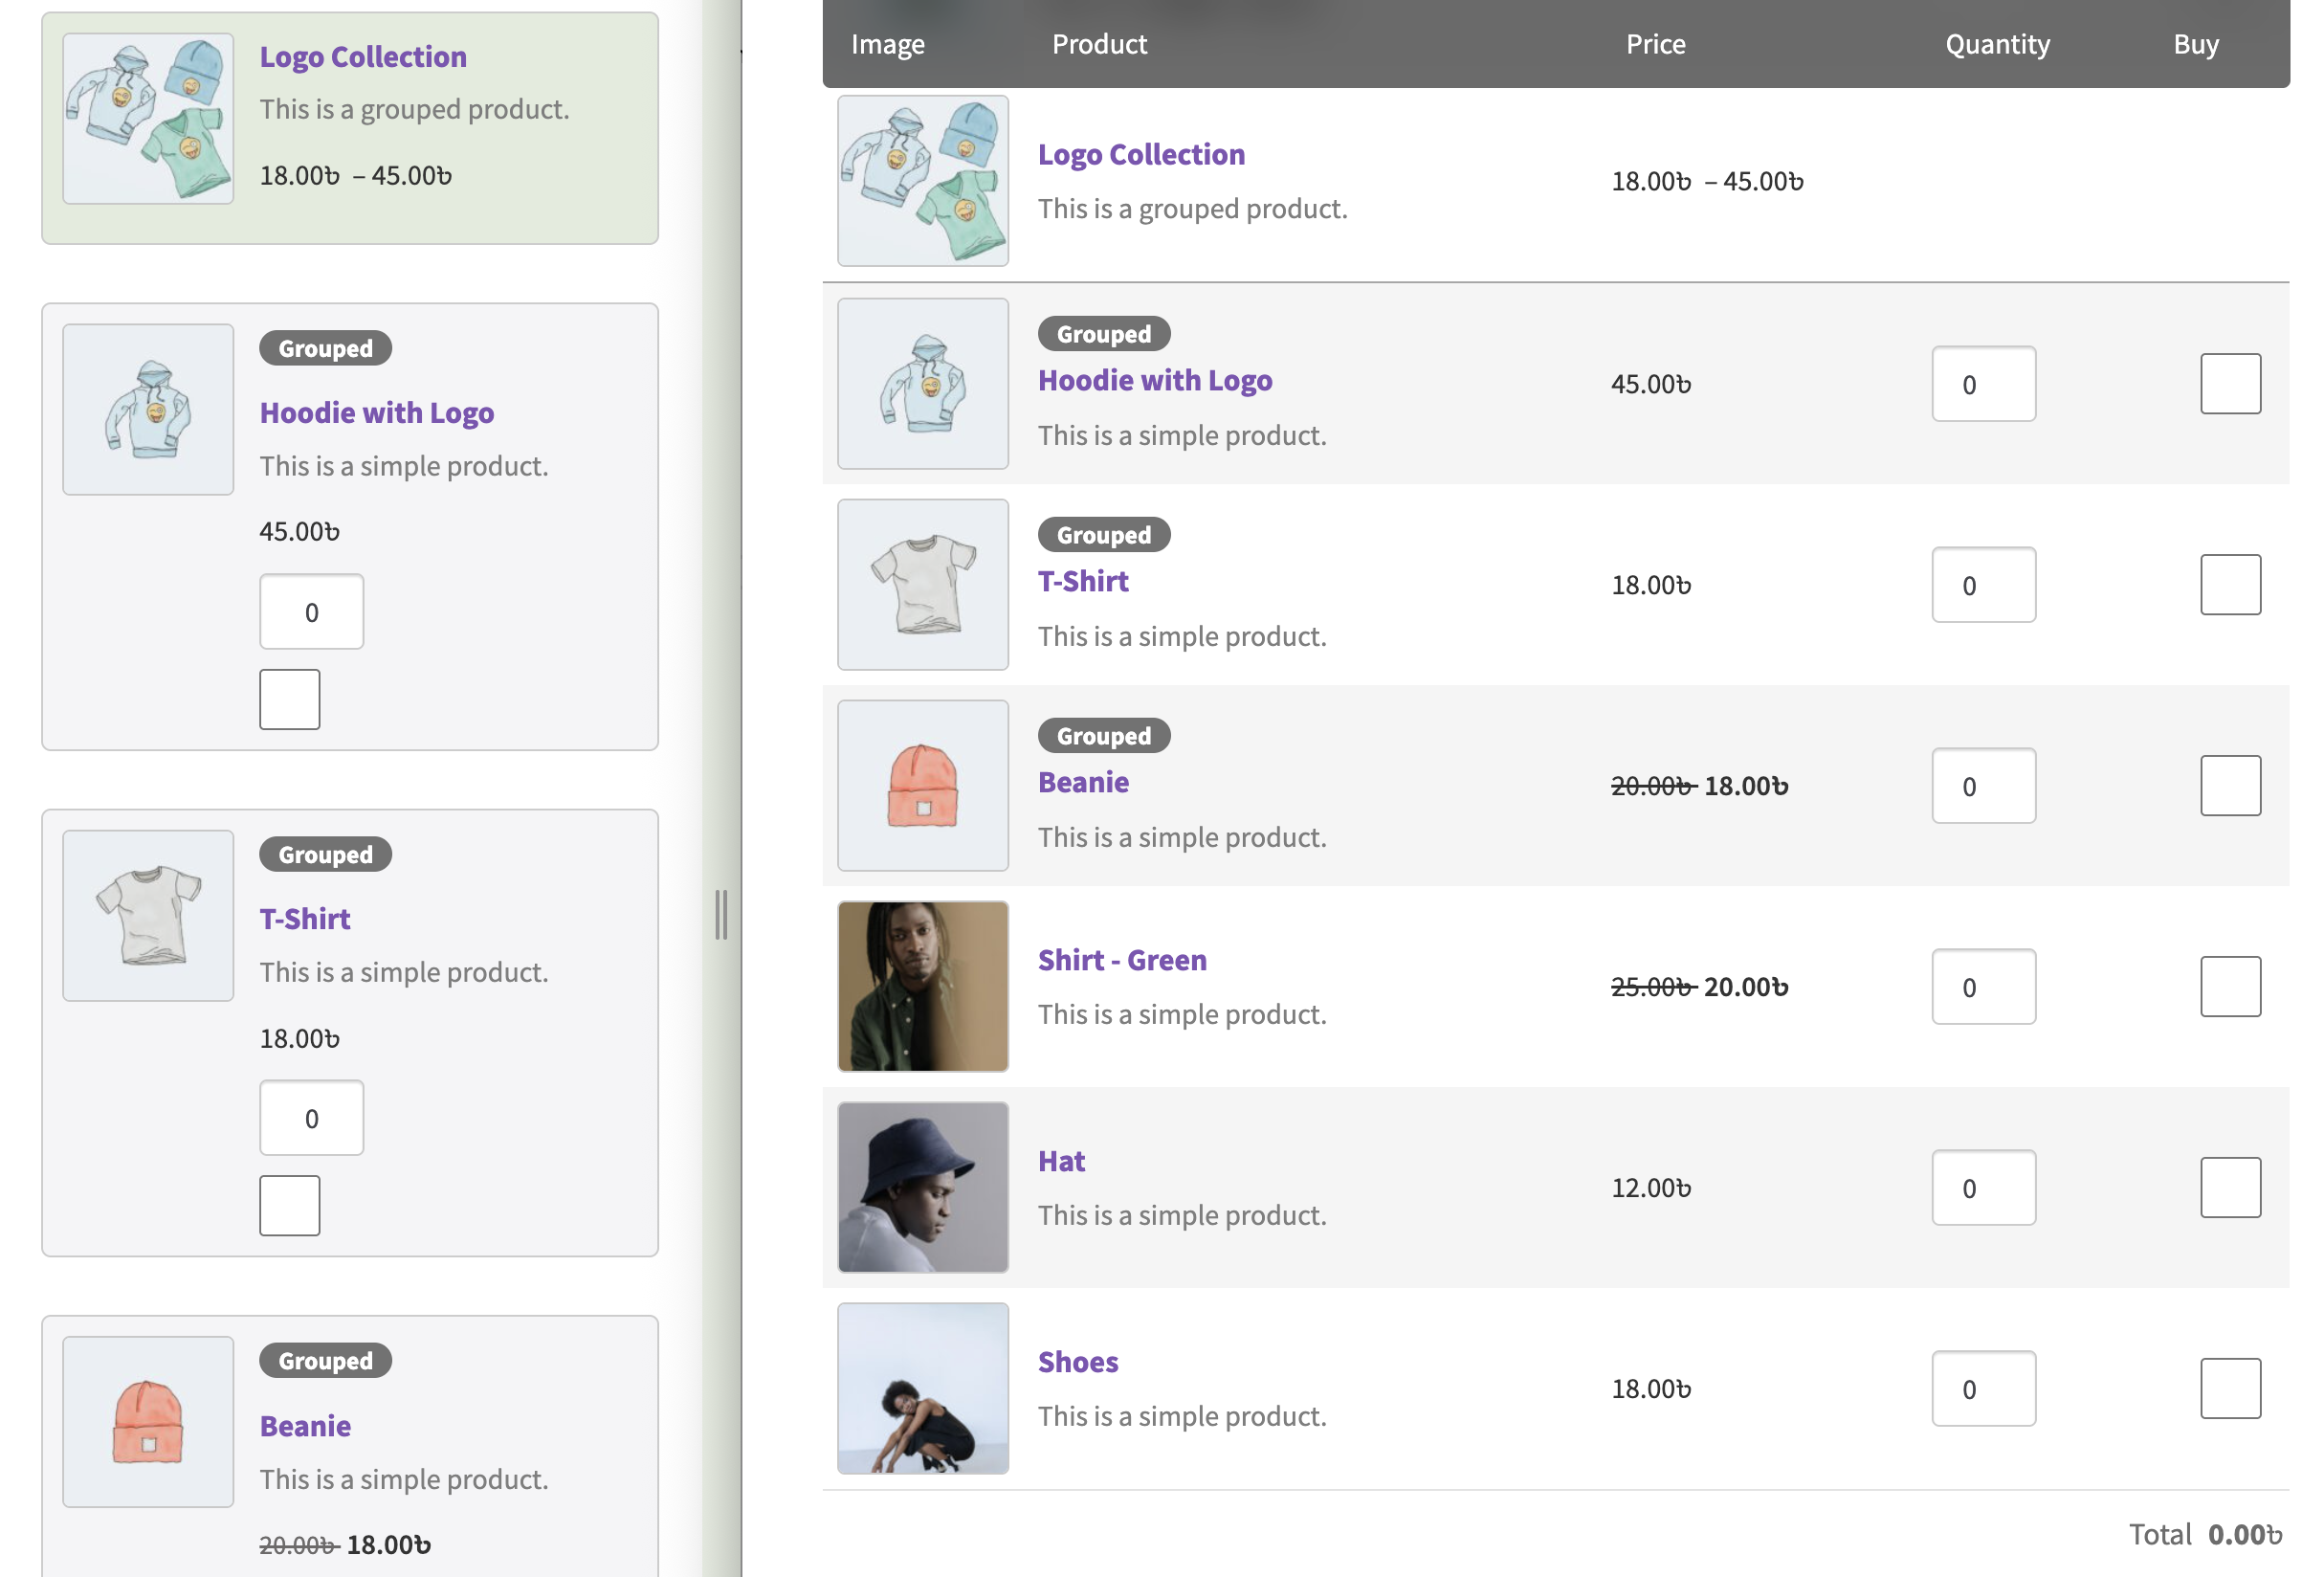Screen dimensions: 2324x1577
Task: Open the Logo Collection thumbnail image
Action: [922, 182]
